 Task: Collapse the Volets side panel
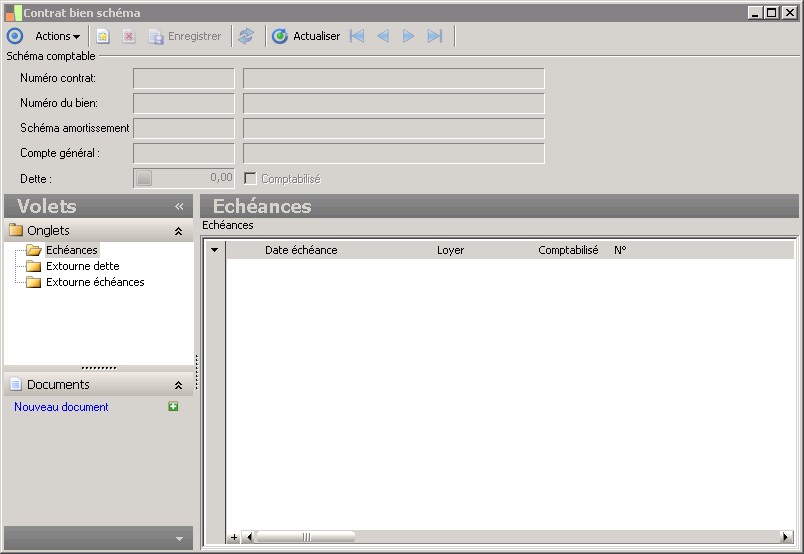179,207
